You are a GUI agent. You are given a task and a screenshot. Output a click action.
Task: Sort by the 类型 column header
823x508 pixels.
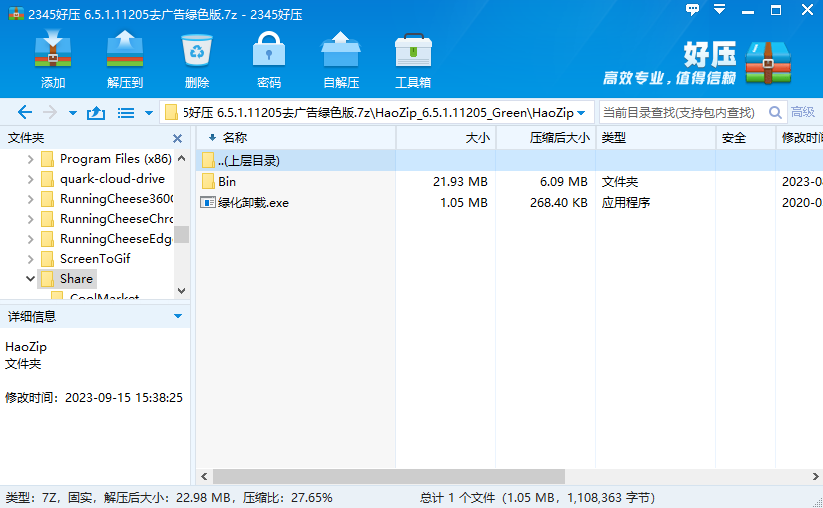click(656, 137)
